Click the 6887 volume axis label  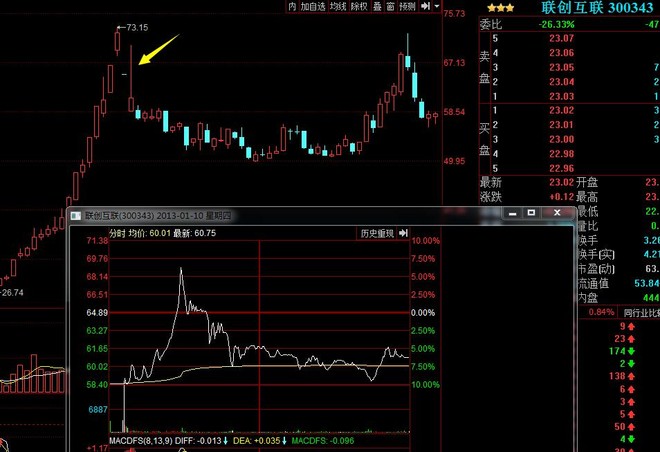[98, 409]
